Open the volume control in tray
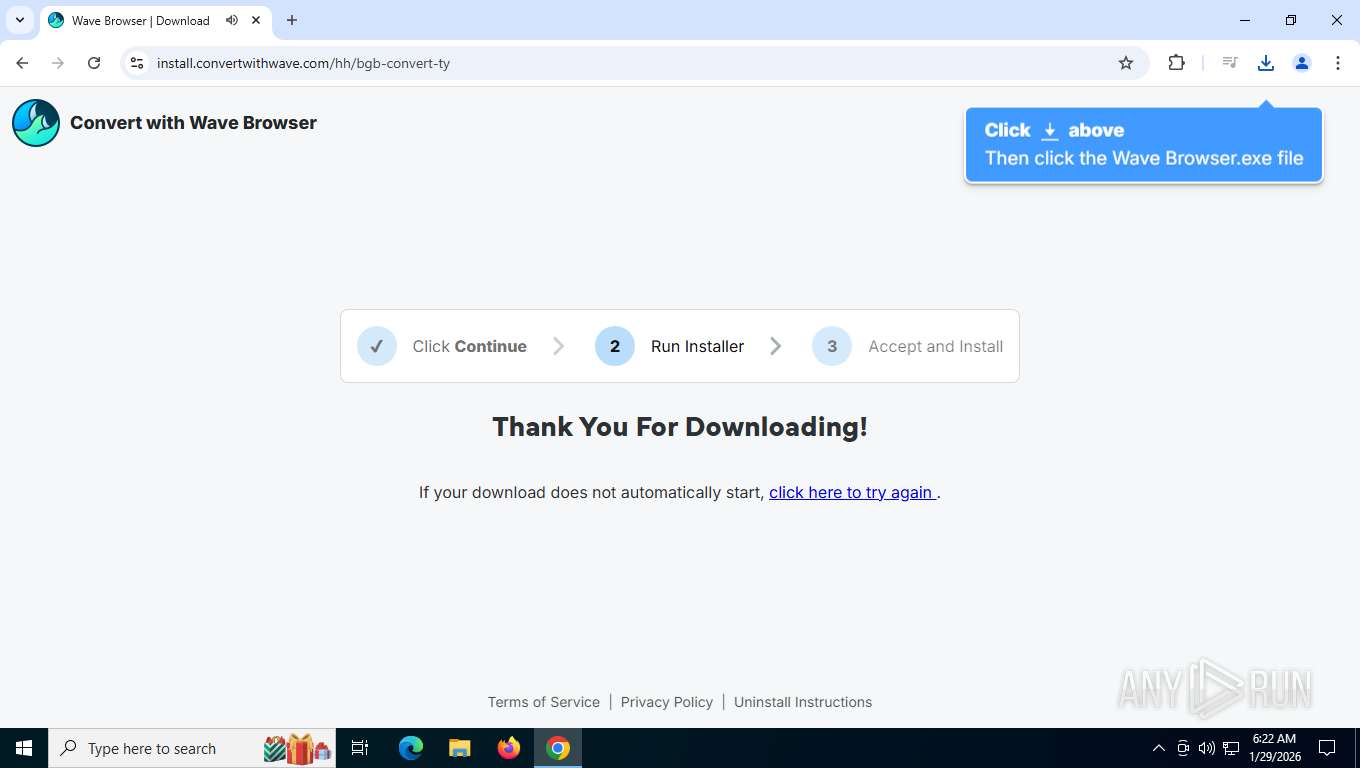The width and height of the screenshot is (1360, 768). 1207,748
